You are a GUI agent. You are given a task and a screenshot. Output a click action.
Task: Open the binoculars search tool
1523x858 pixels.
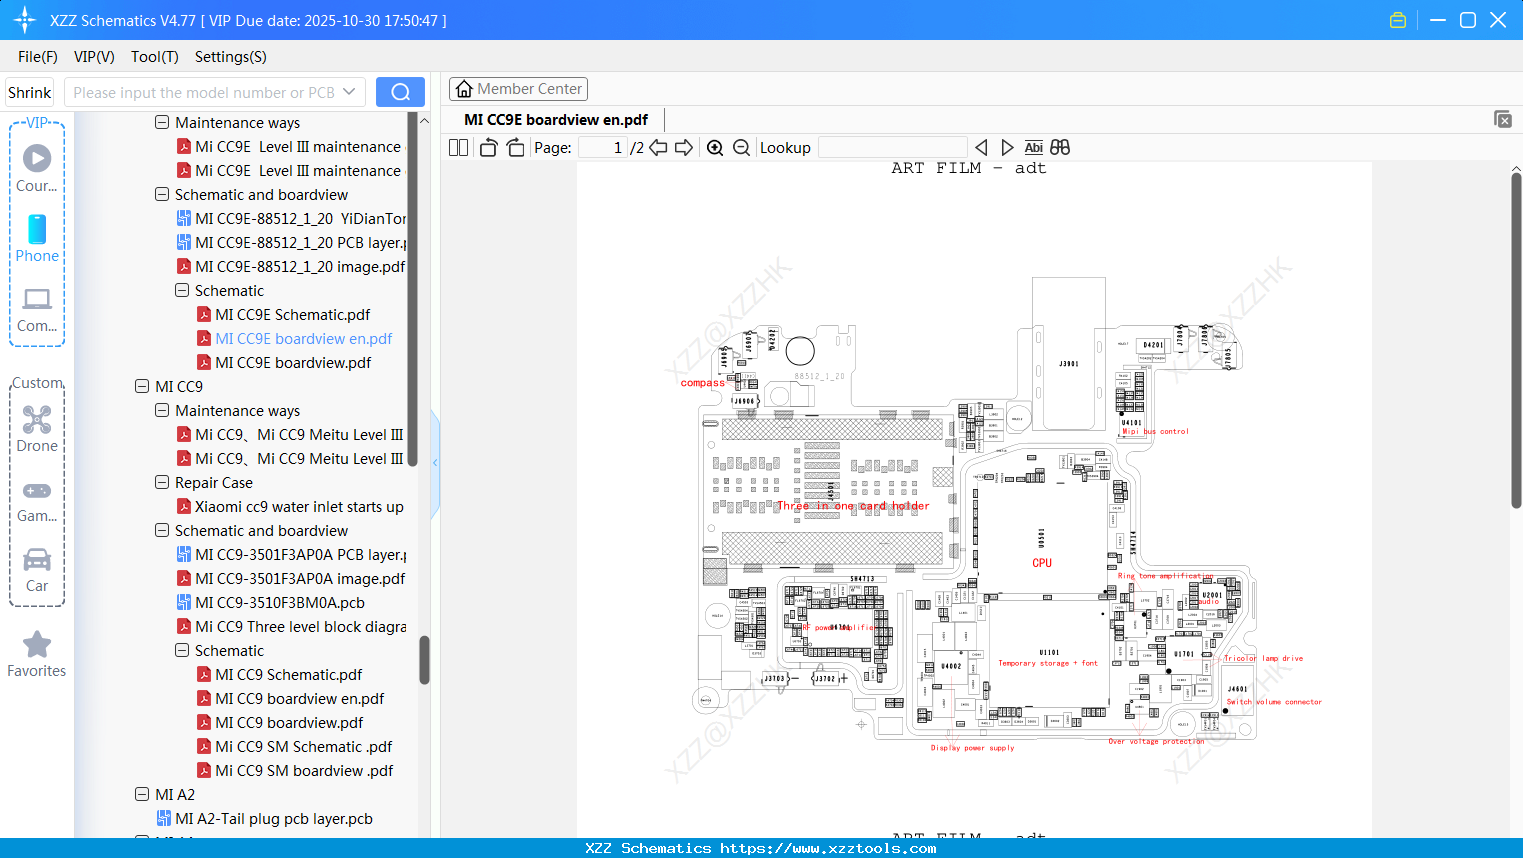coord(1060,147)
